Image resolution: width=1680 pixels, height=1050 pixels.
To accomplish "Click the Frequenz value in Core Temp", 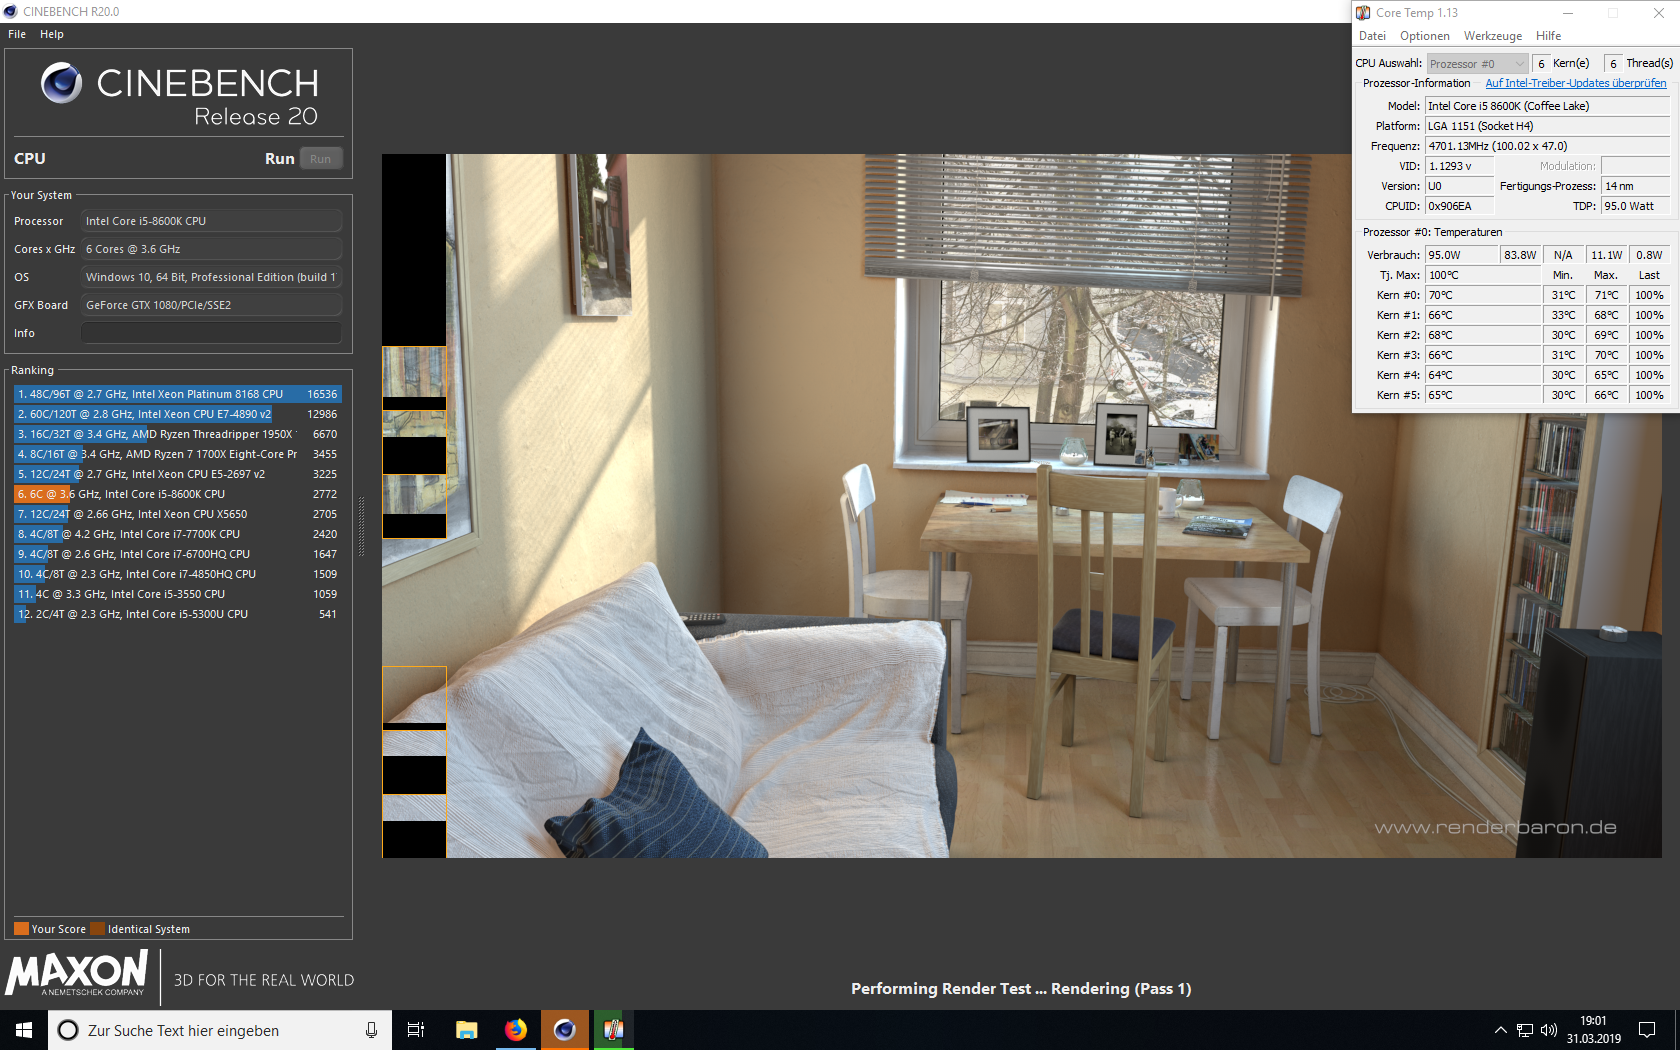I will [x=1548, y=146].
